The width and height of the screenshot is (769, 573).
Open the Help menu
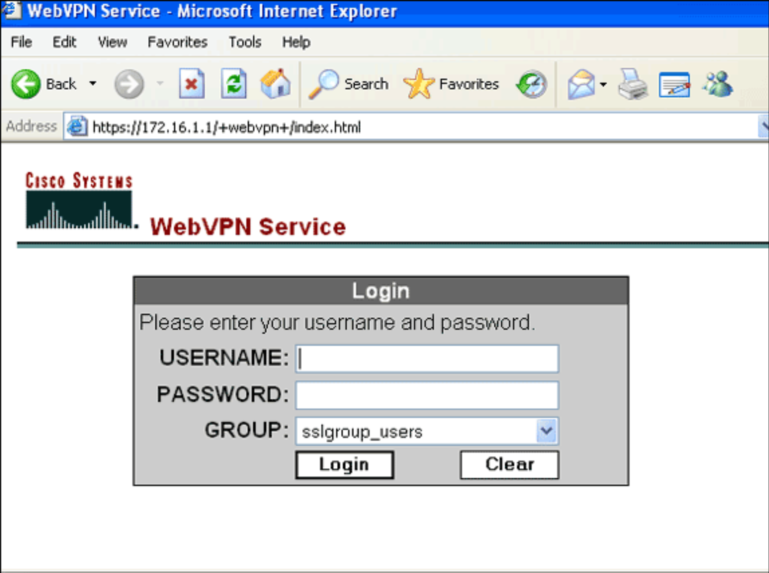pos(296,42)
